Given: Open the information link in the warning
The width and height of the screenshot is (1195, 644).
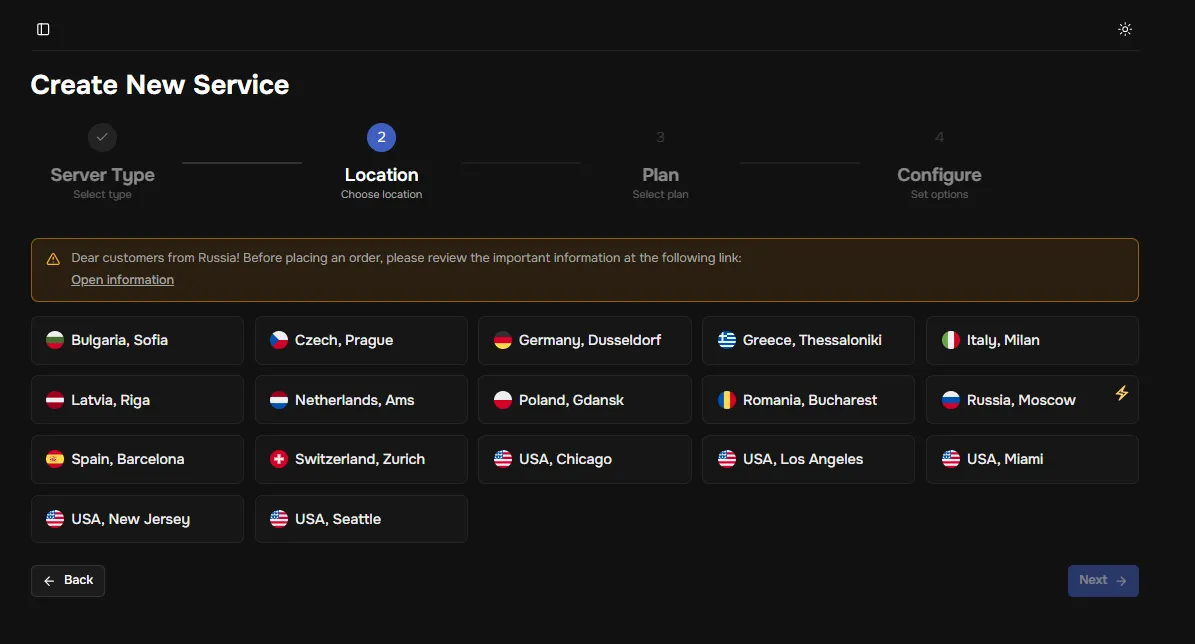Looking at the screenshot, I should coord(122,280).
